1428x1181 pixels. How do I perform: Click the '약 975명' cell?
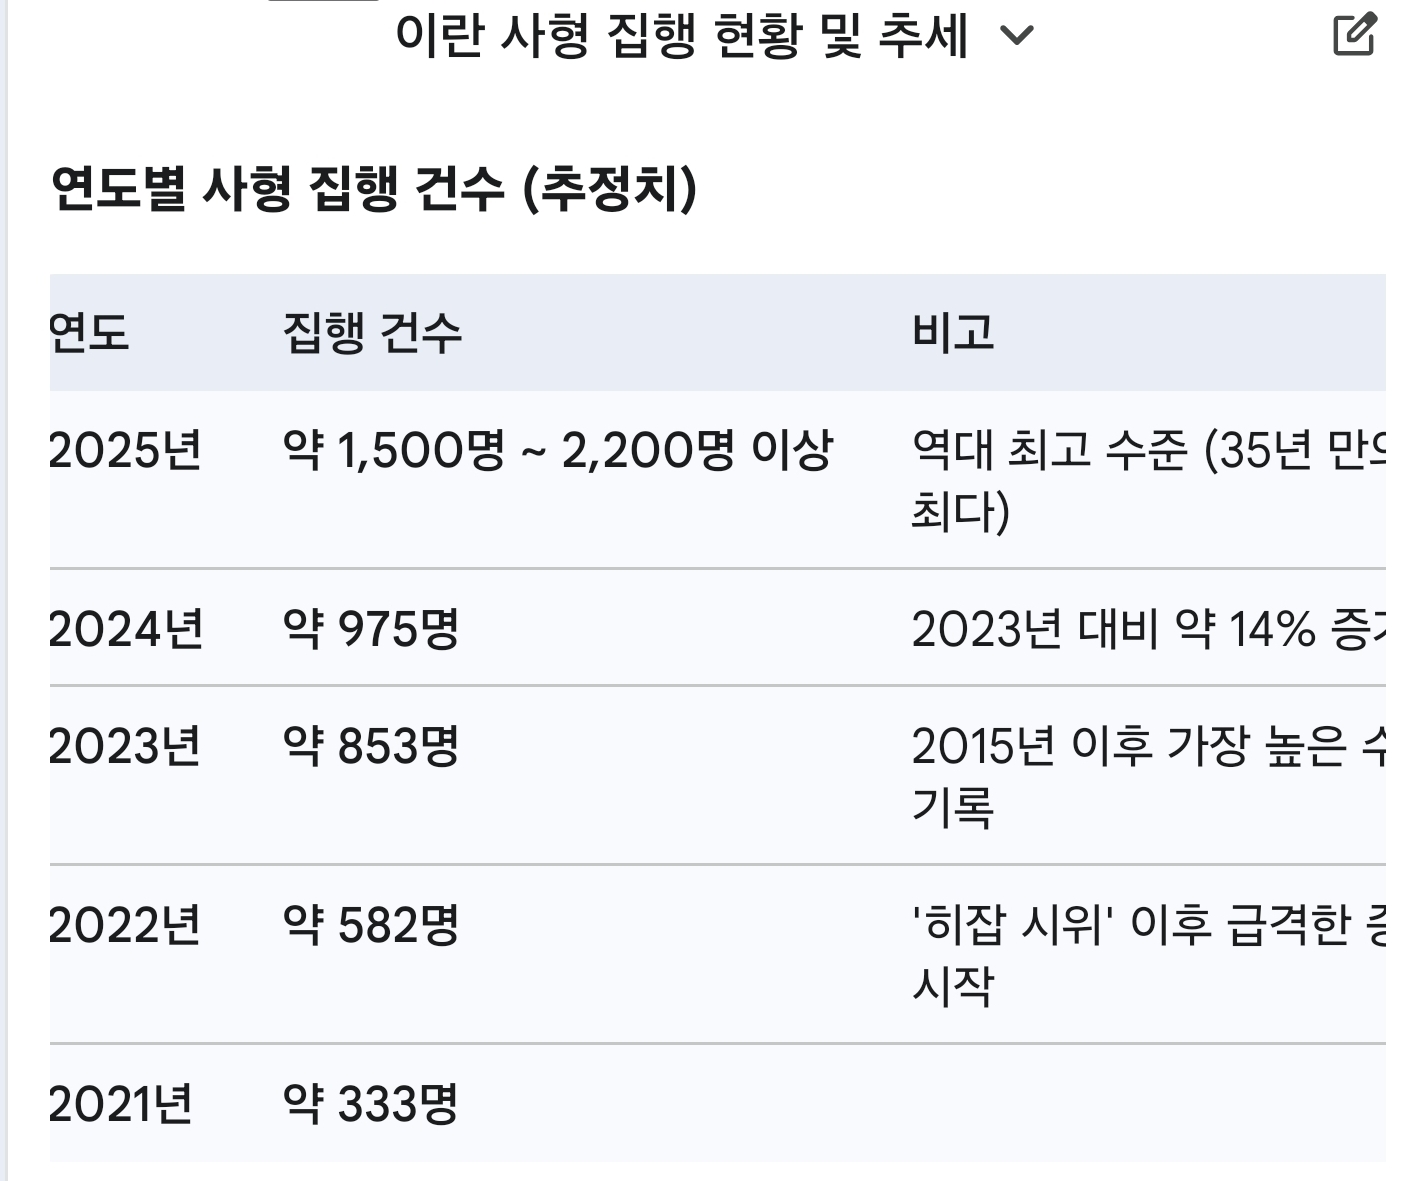click(371, 629)
